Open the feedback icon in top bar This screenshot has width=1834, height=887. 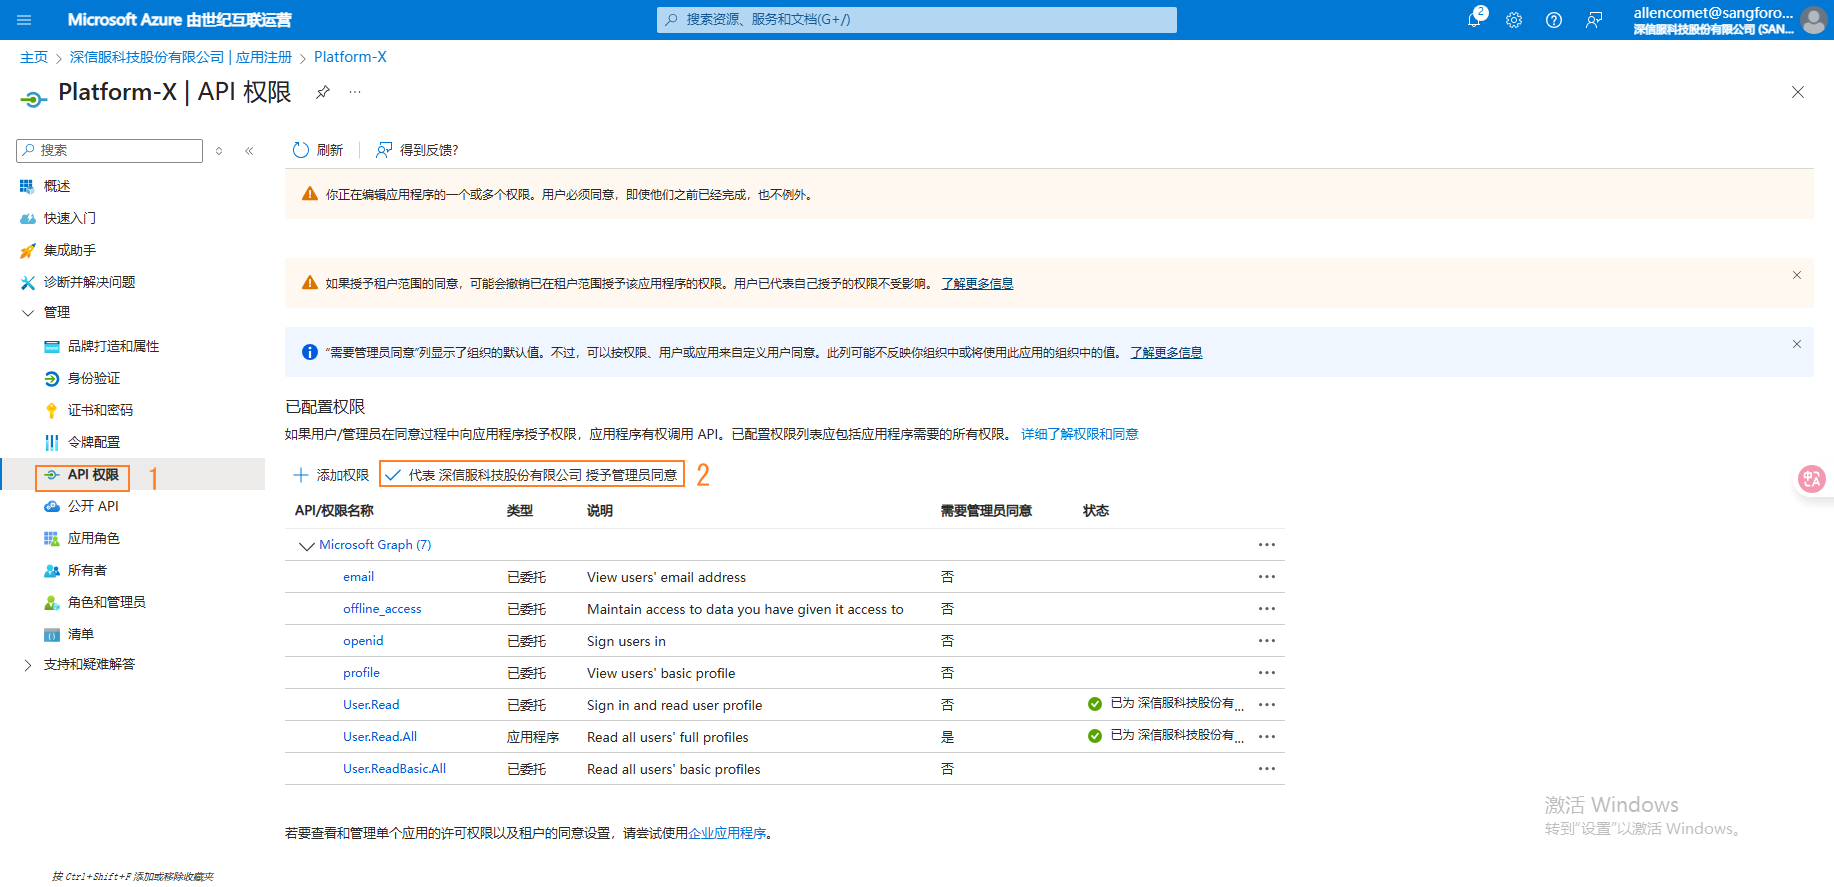coord(1594,20)
